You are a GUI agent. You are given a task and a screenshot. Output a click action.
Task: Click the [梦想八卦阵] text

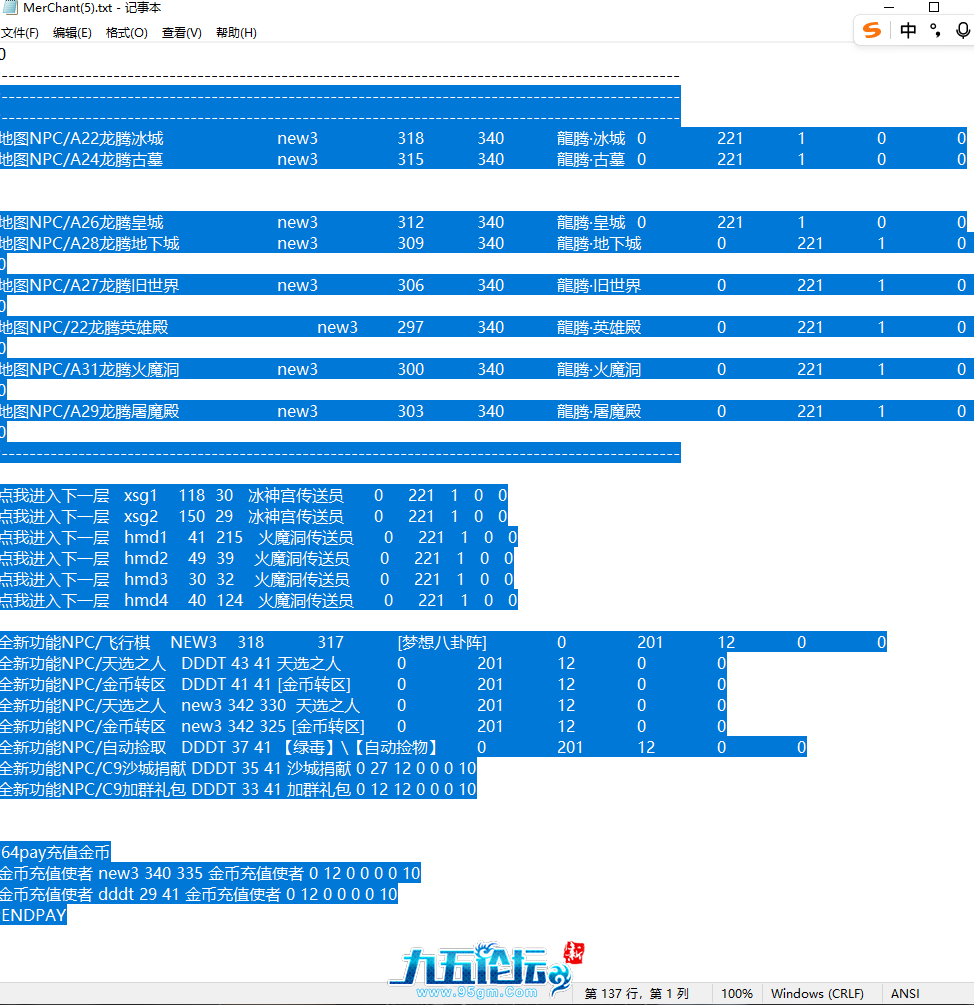pos(442,642)
